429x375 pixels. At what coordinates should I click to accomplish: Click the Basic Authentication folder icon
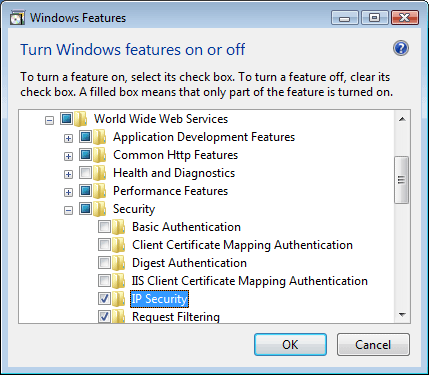(118, 227)
